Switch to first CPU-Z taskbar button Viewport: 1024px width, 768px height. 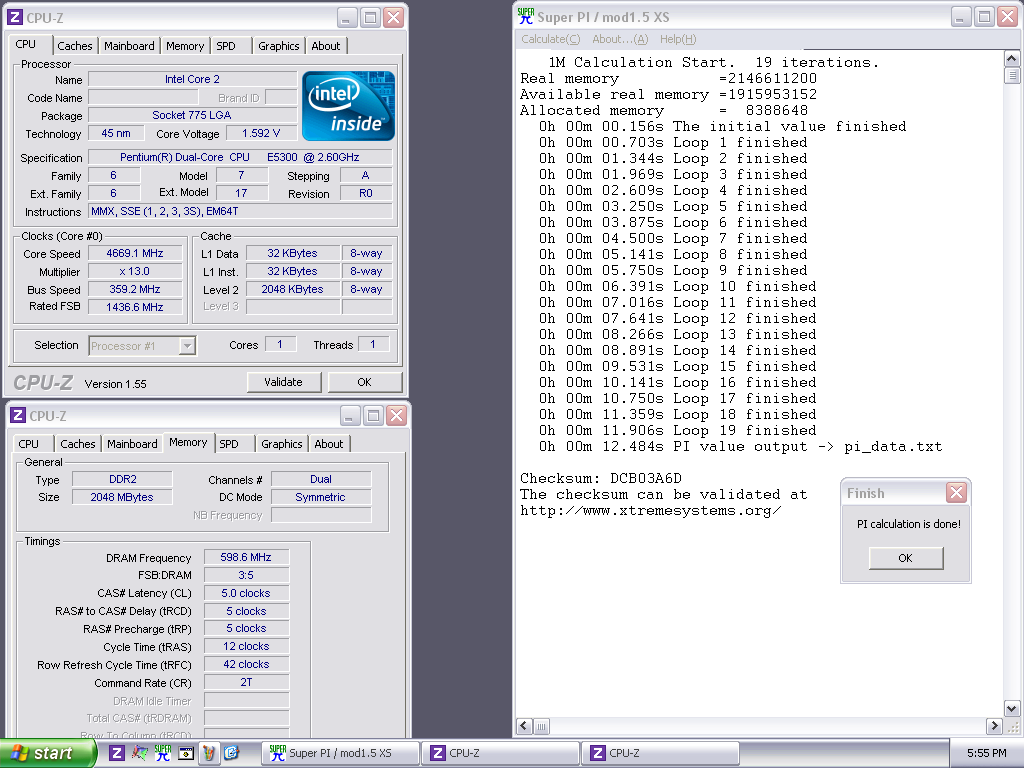(x=500, y=753)
